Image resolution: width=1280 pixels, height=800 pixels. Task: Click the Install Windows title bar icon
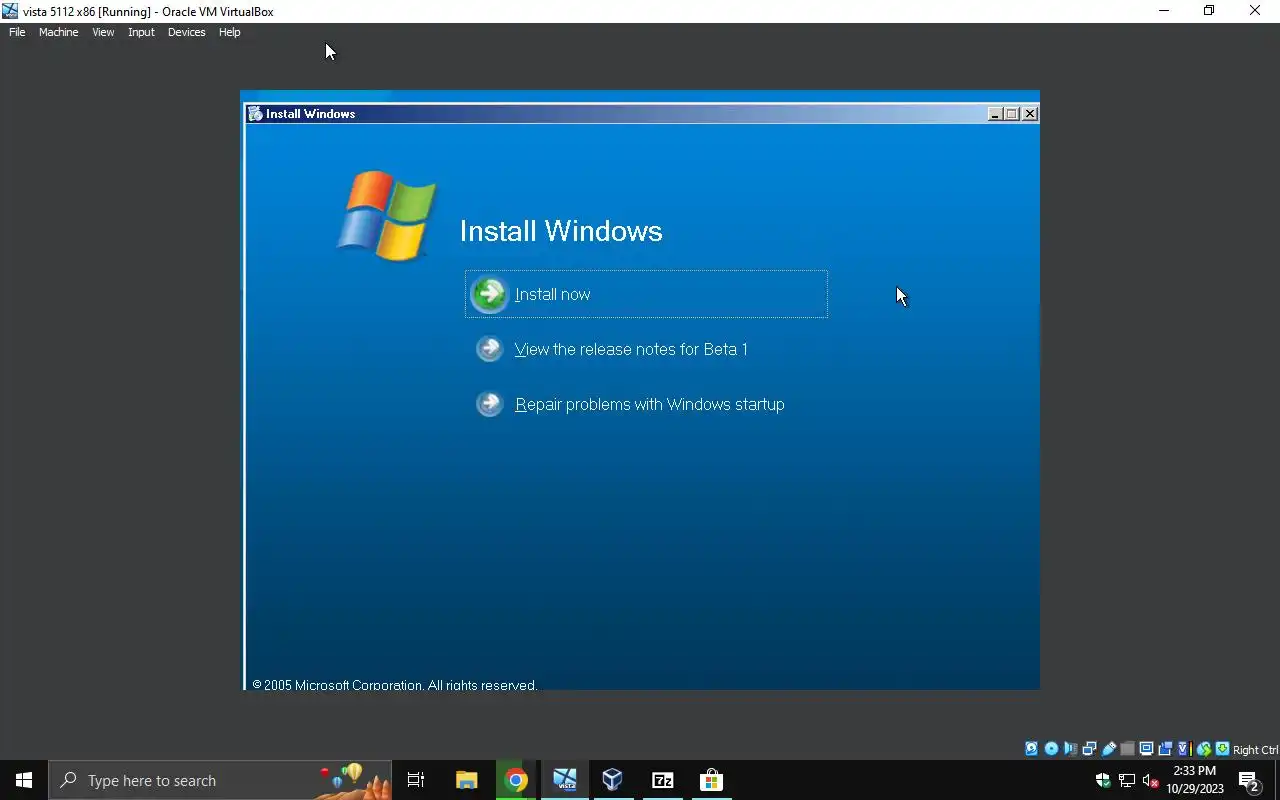pyautogui.click(x=255, y=114)
